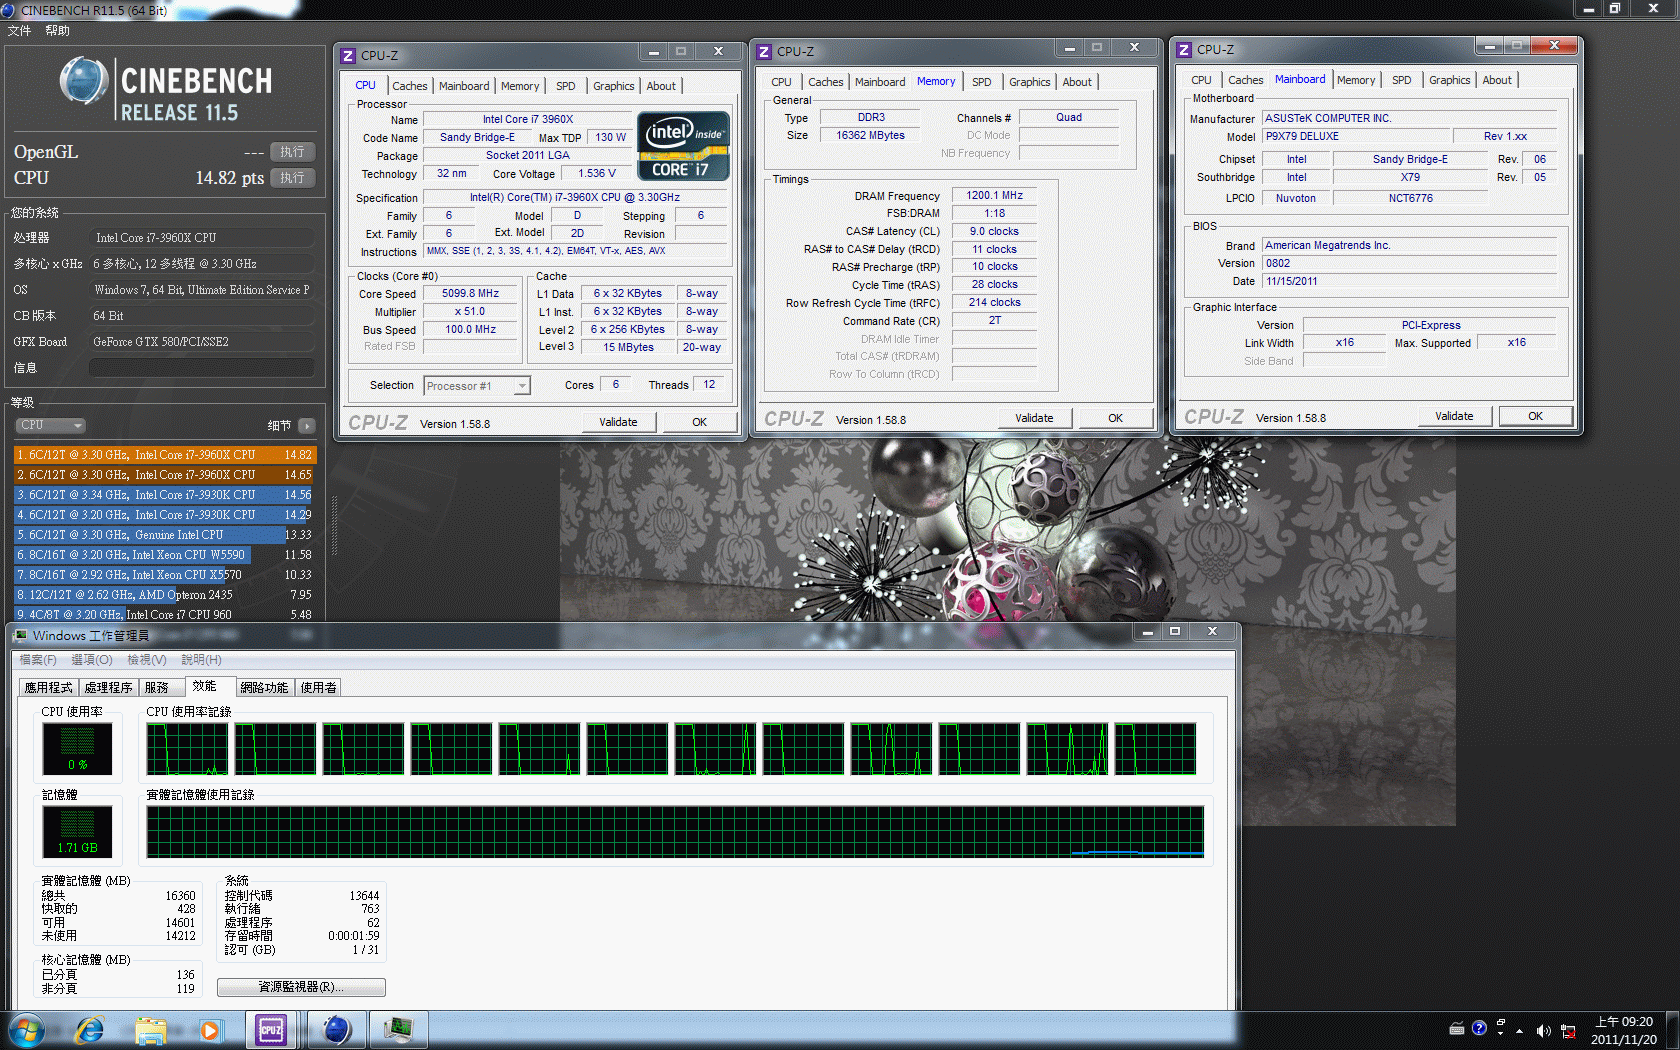The height and width of the screenshot is (1050, 1680).
Task: Switch to SPD tab in first CPU-Z window
Action: click(x=566, y=86)
